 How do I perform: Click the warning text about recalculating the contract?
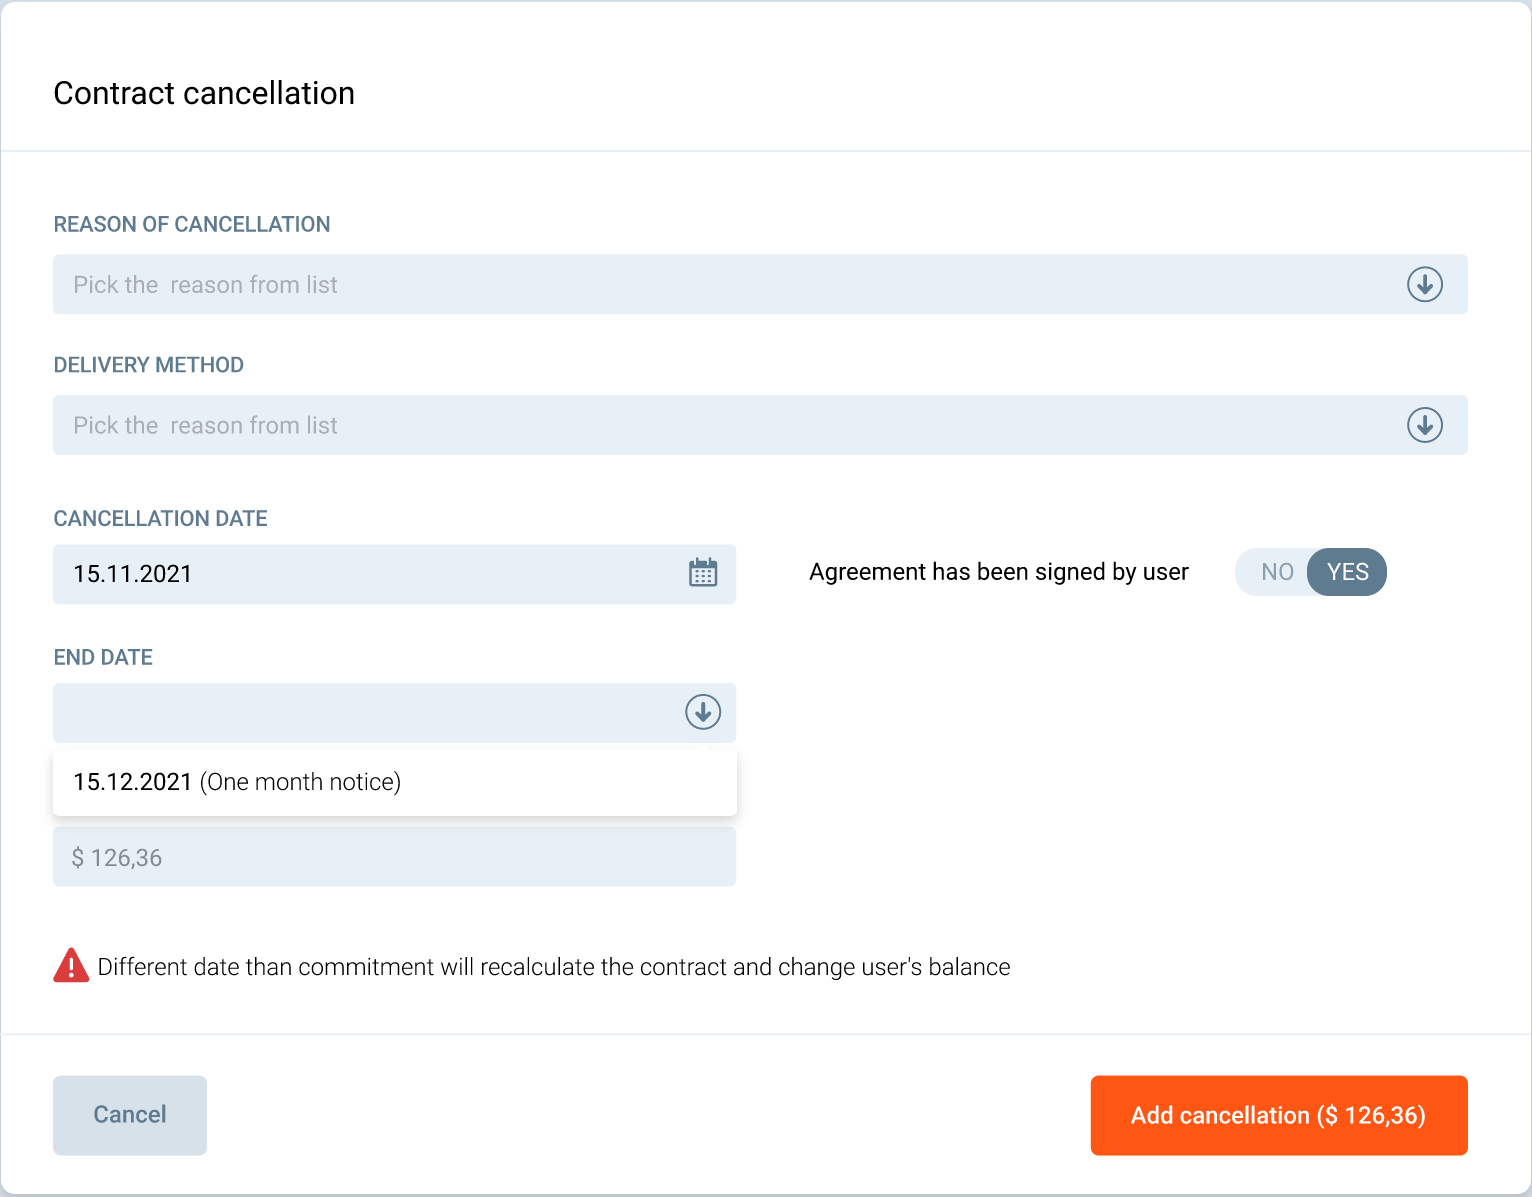(553, 967)
